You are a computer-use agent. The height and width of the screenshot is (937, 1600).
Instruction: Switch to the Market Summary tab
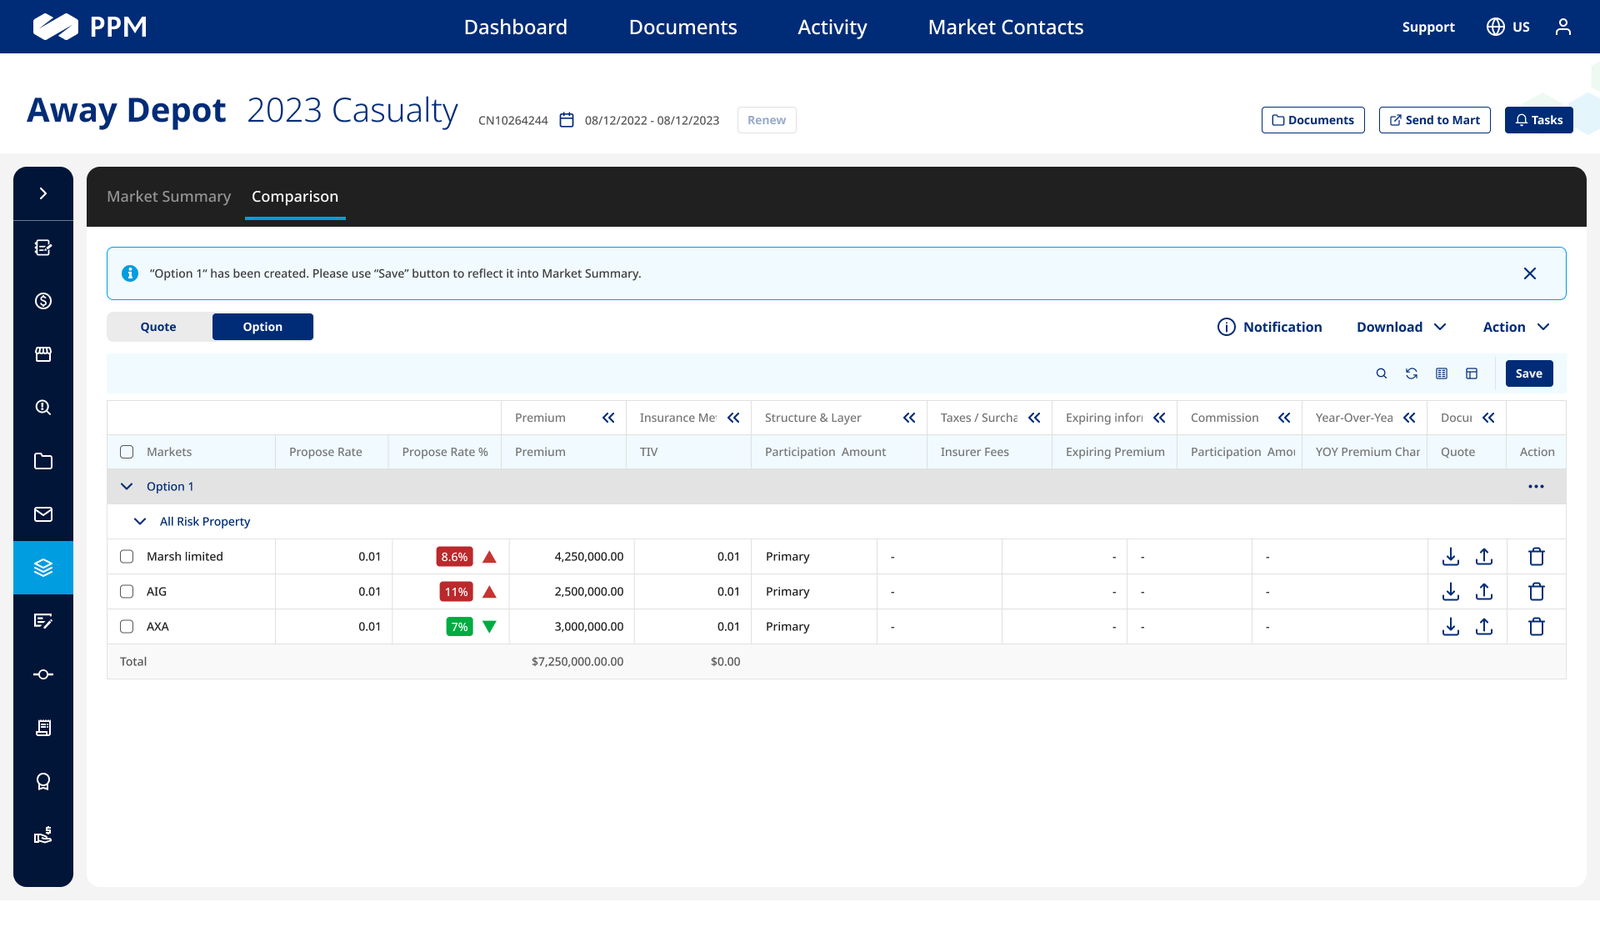point(169,197)
